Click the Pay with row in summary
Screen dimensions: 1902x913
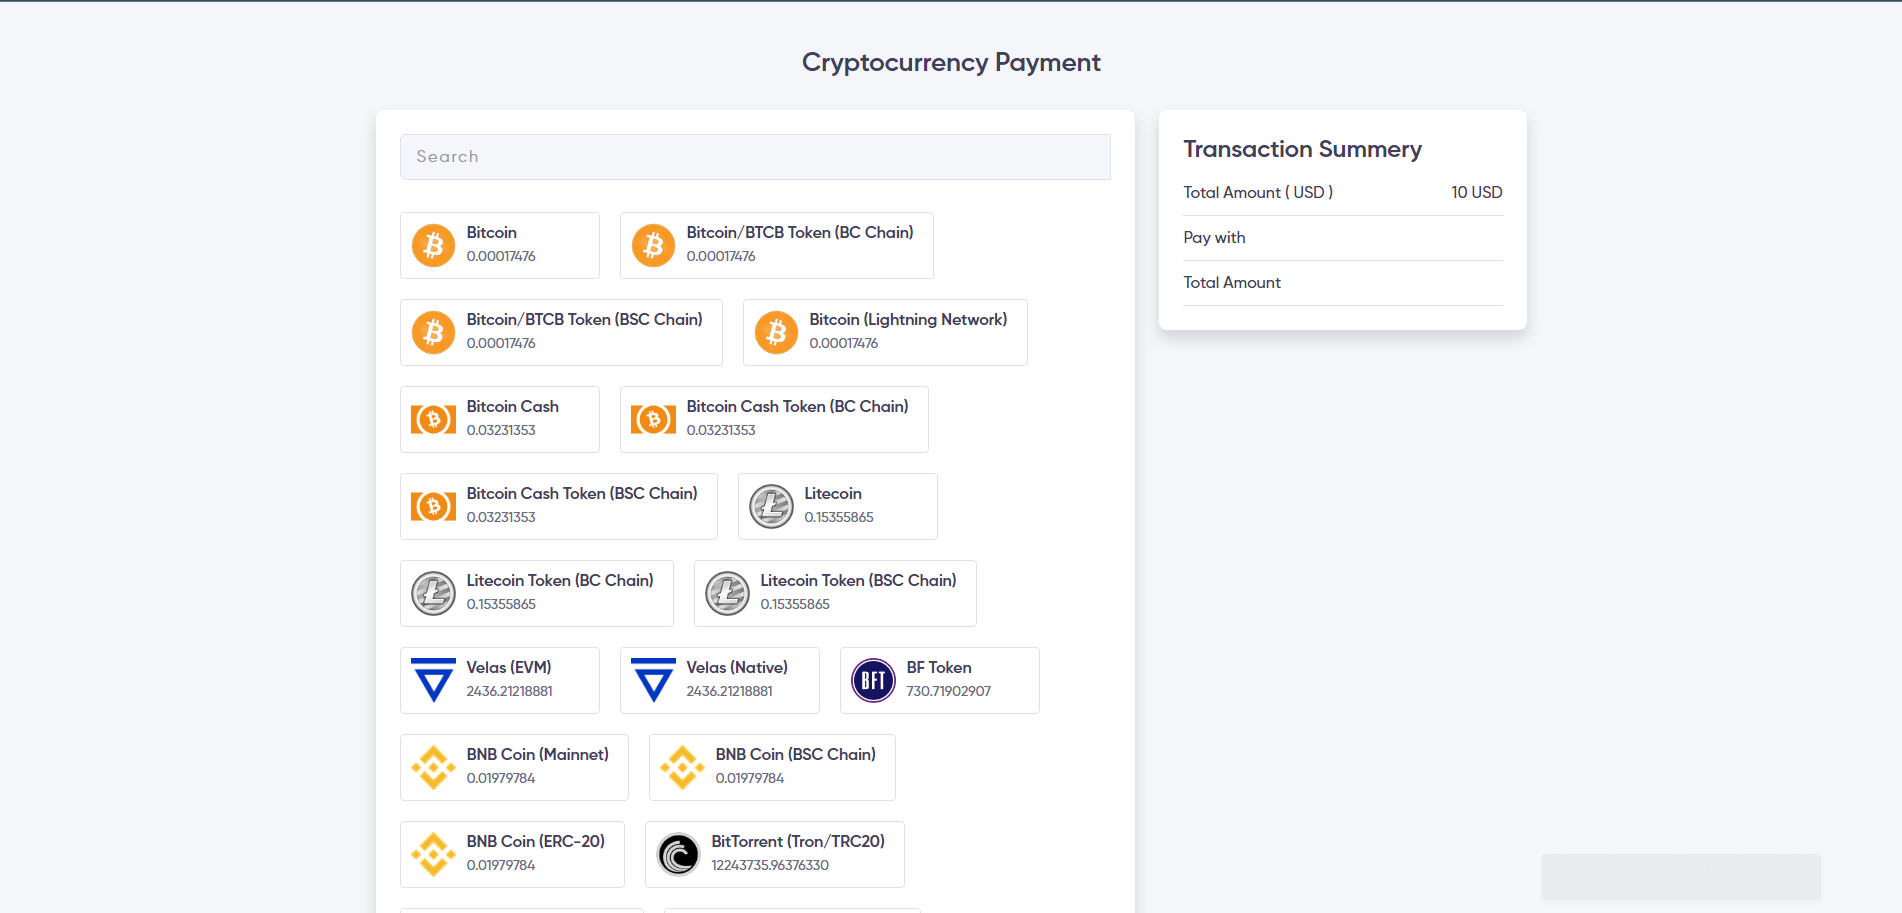click(1342, 238)
